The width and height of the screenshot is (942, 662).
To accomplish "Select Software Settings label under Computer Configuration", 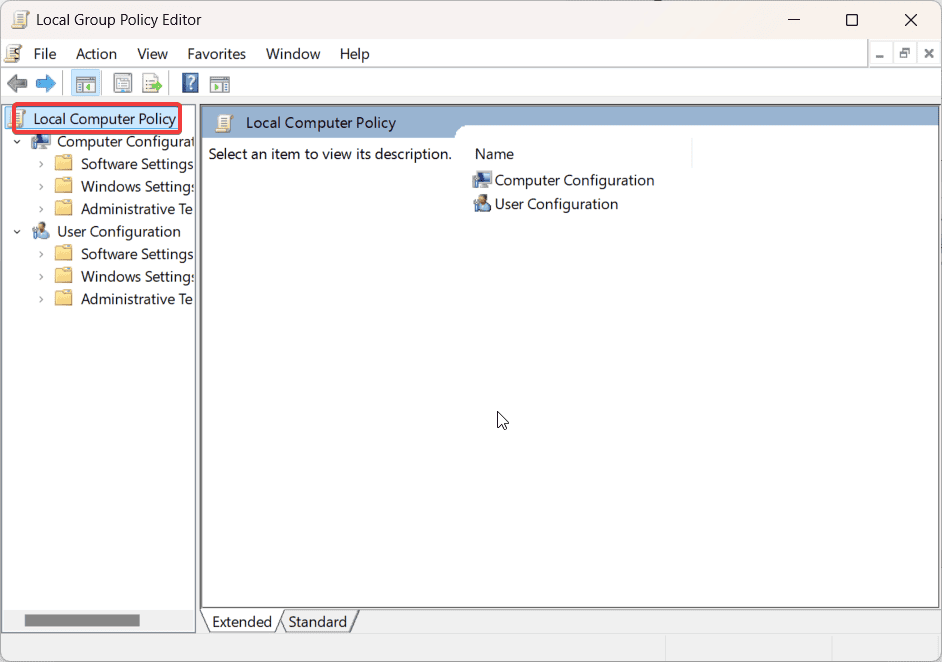I will coord(137,164).
